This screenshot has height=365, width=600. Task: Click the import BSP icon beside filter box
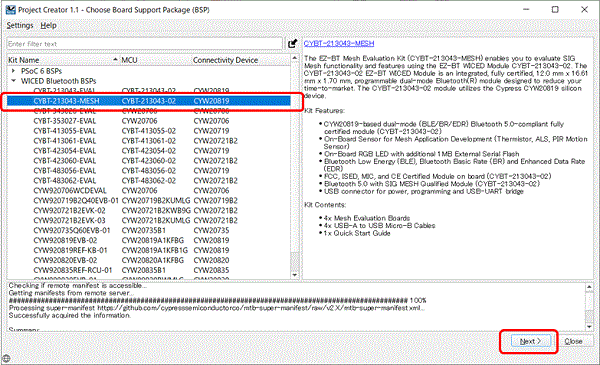292,44
